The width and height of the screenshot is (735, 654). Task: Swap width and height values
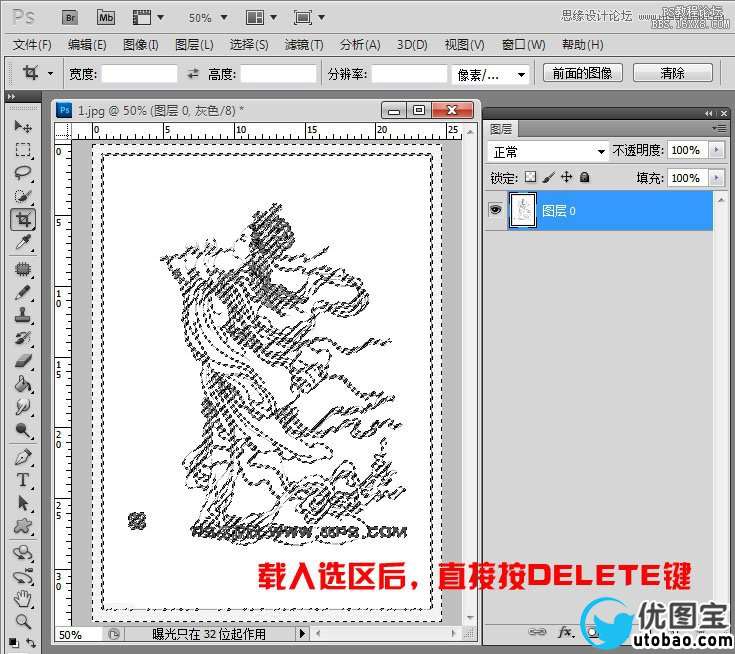193,74
